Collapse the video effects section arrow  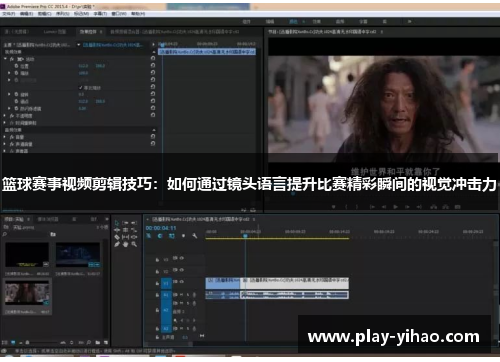click(x=153, y=52)
